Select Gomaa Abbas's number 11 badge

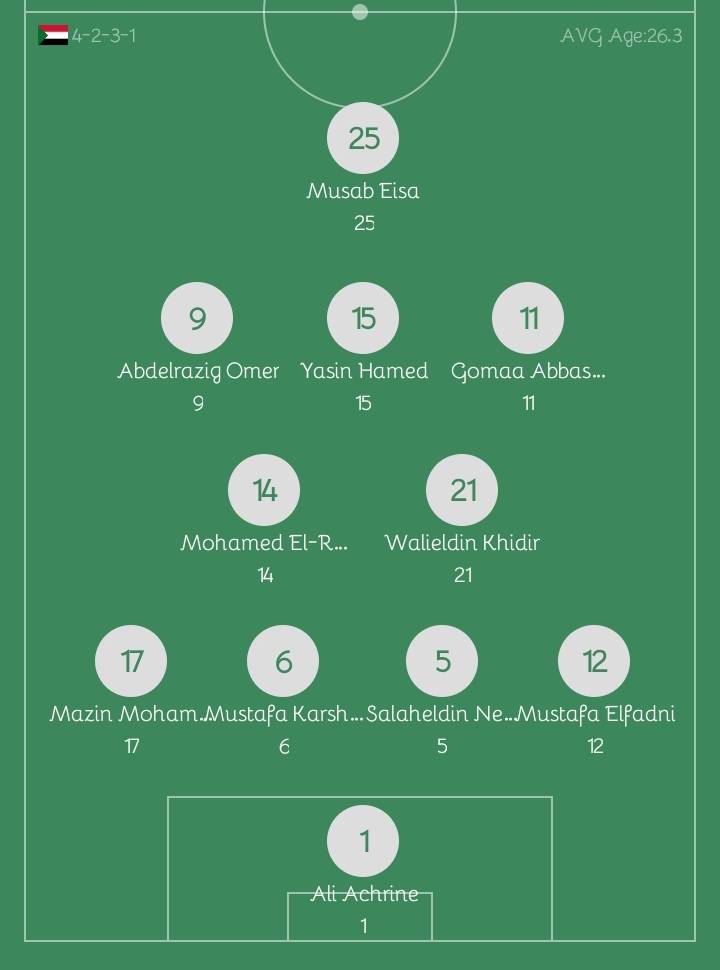(x=527, y=318)
